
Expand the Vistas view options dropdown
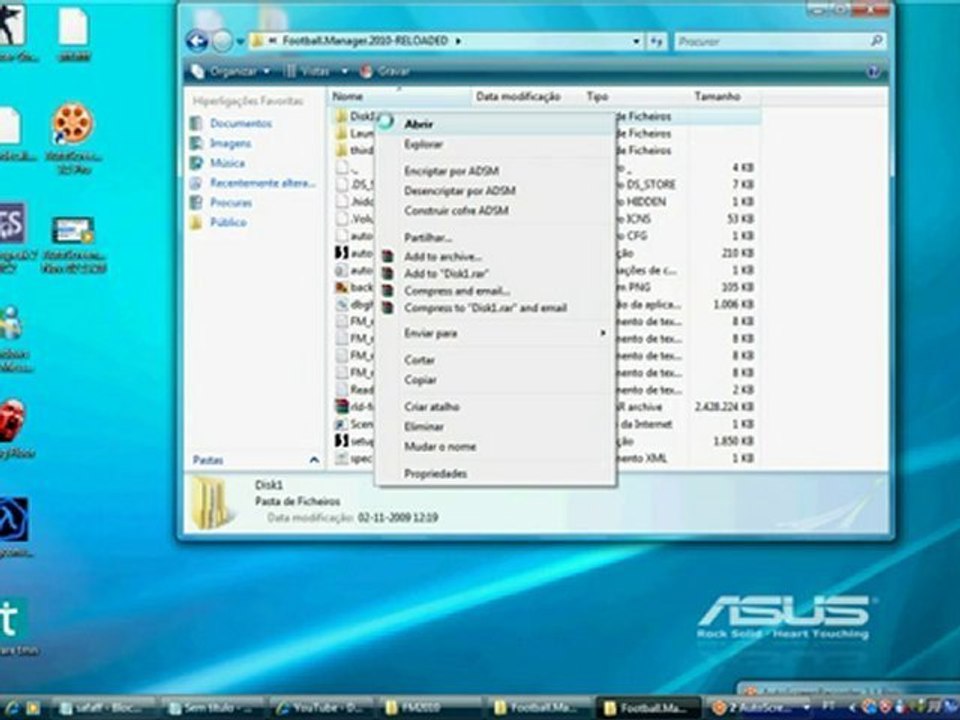tap(344, 72)
